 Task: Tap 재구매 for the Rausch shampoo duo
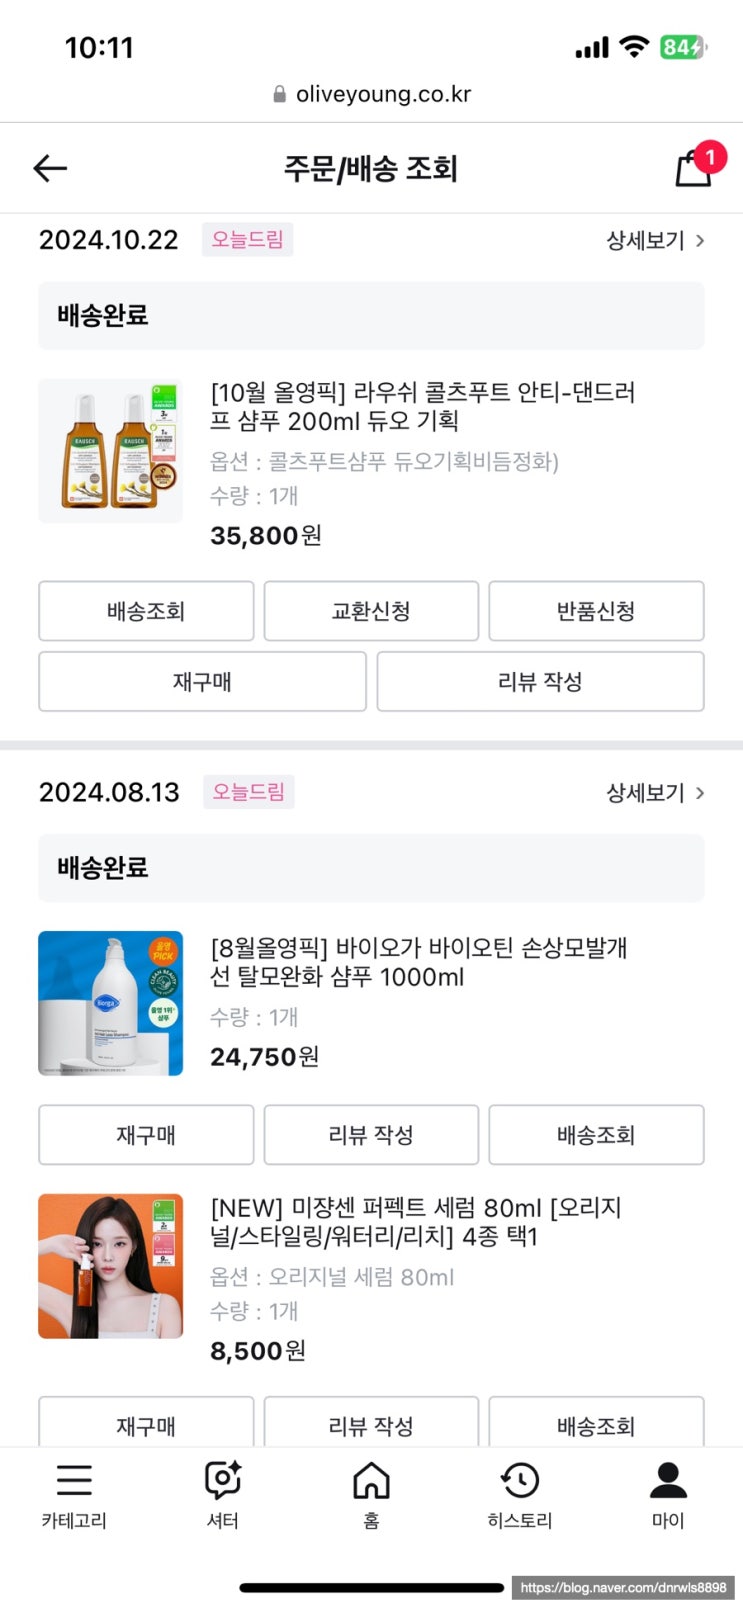(202, 682)
